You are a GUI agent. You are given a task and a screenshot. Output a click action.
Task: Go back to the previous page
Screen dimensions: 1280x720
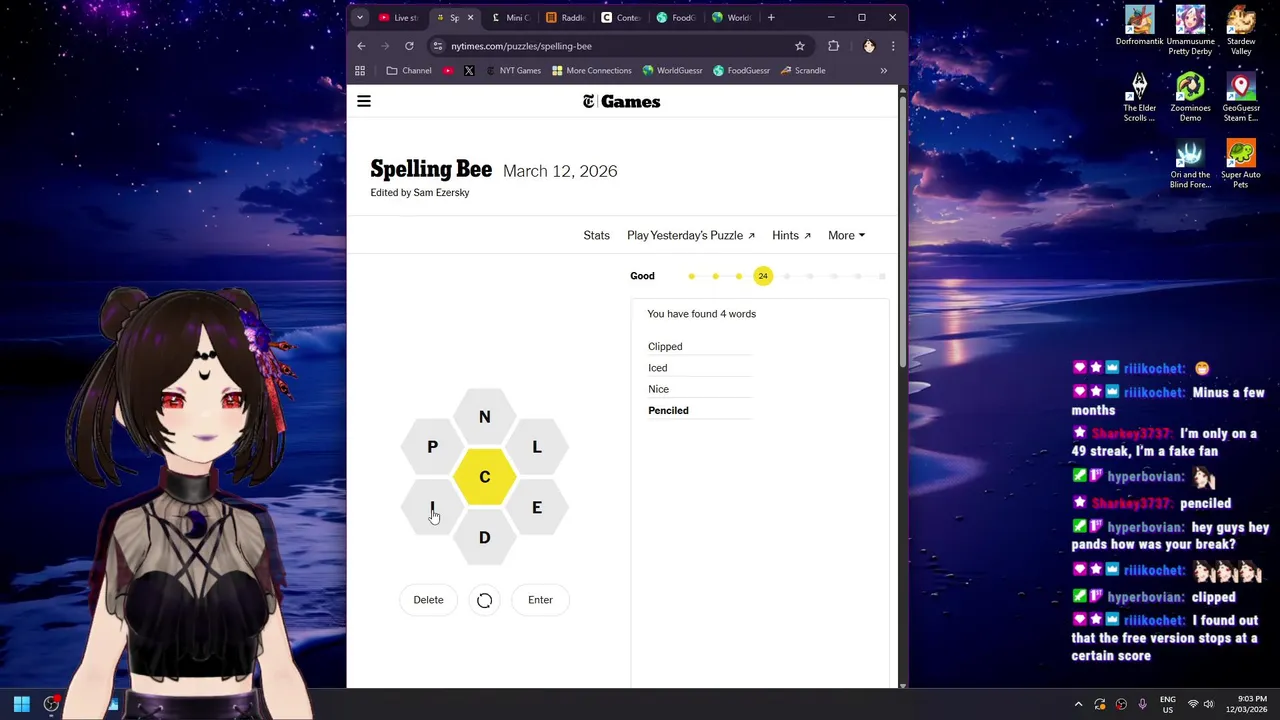pos(361,46)
